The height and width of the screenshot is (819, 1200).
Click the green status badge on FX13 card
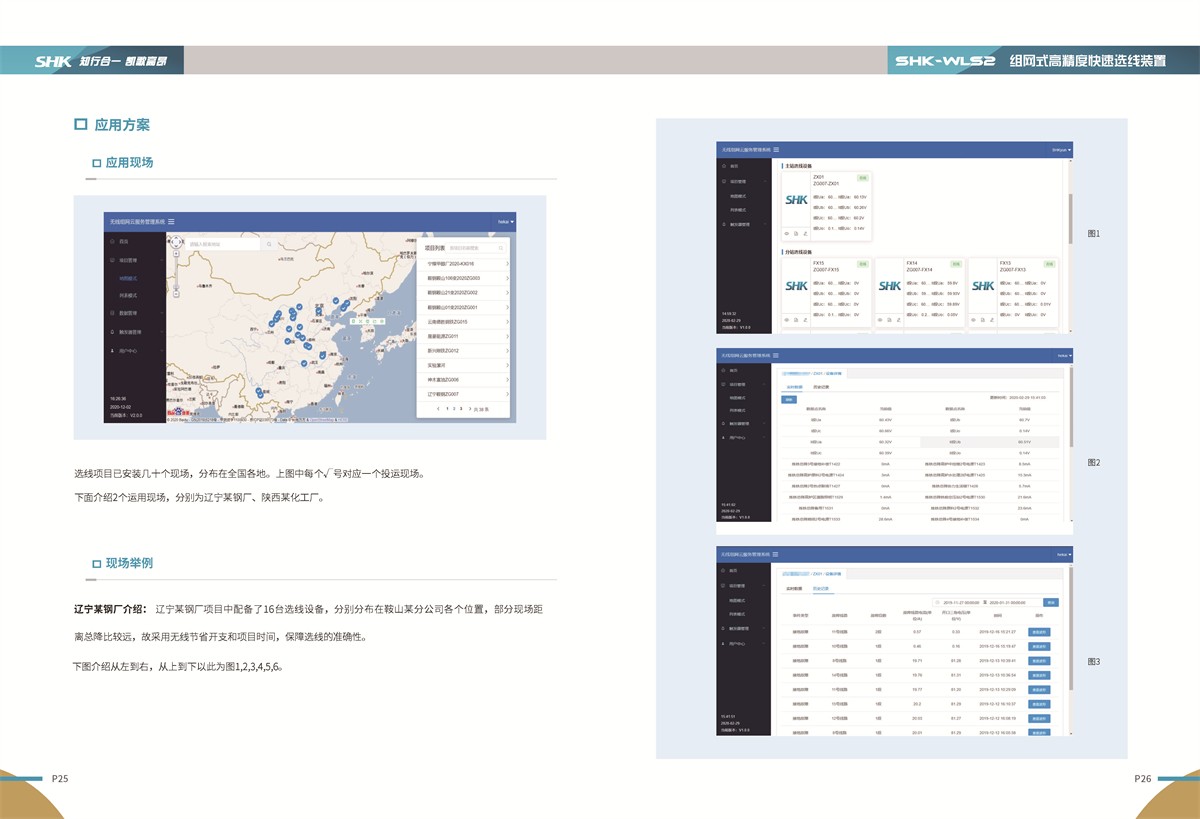coord(1049,264)
